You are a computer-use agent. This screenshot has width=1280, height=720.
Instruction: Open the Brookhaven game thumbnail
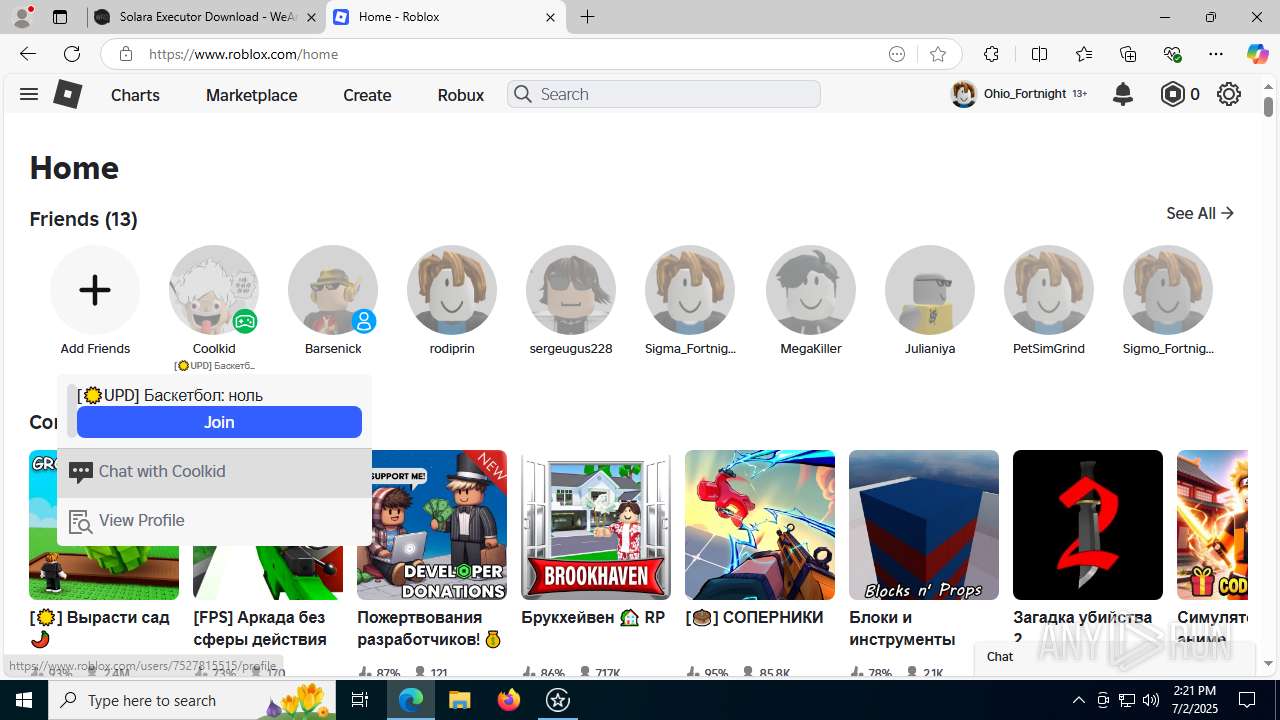point(596,525)
